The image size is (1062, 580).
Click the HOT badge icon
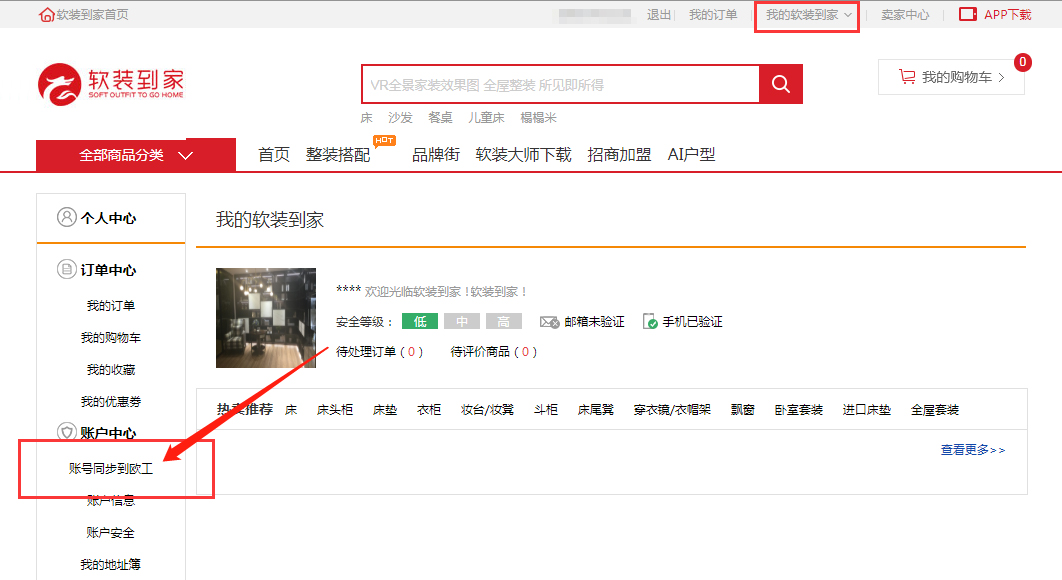[384, 140]
